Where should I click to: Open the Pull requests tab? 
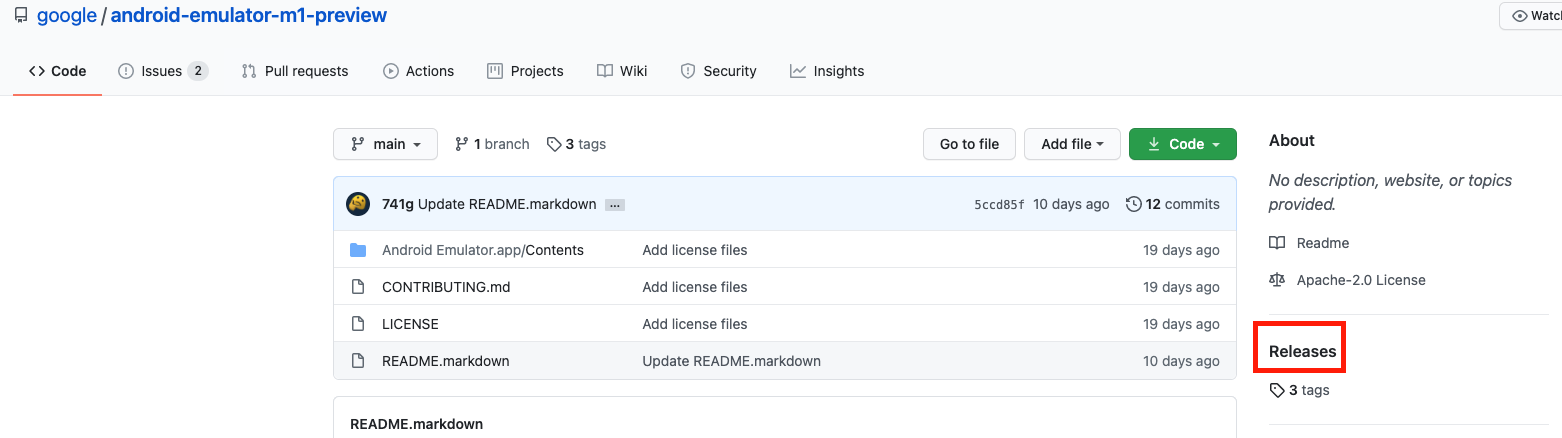tap(295, 71)
